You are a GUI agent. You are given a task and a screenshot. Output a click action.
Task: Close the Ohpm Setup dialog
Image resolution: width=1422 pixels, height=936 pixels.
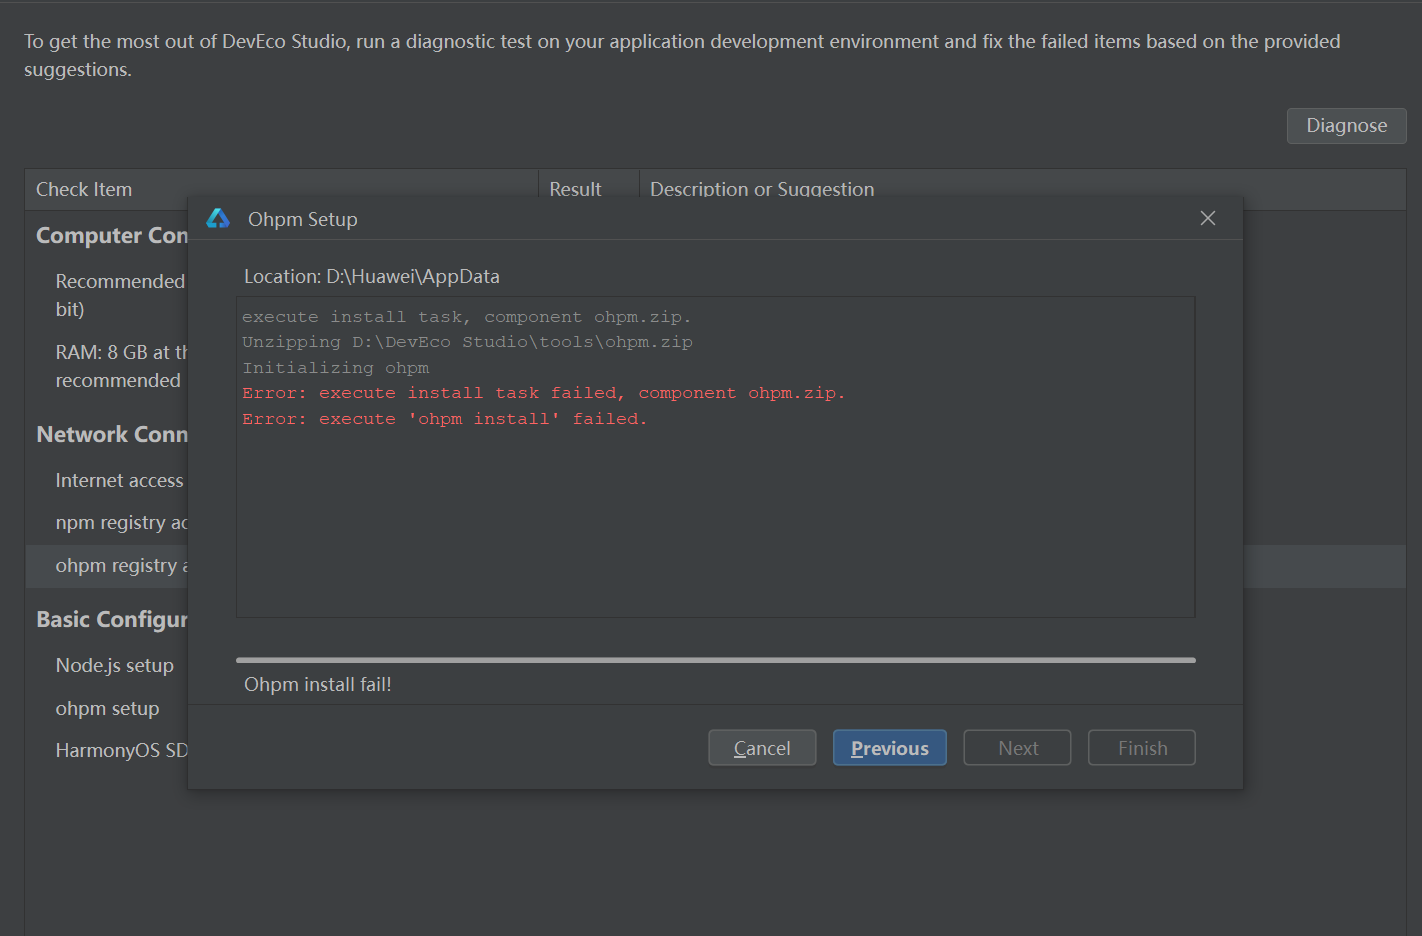point(1207,218)
